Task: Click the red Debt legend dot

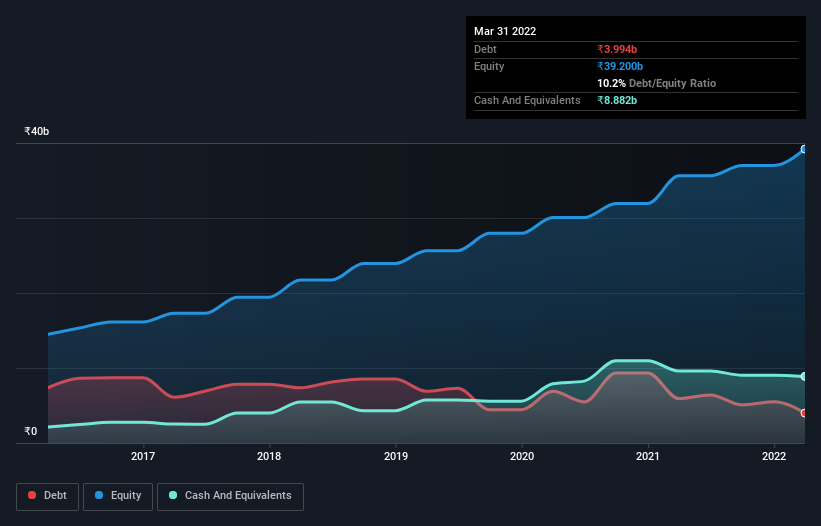Action: click(x=32, y=495)
